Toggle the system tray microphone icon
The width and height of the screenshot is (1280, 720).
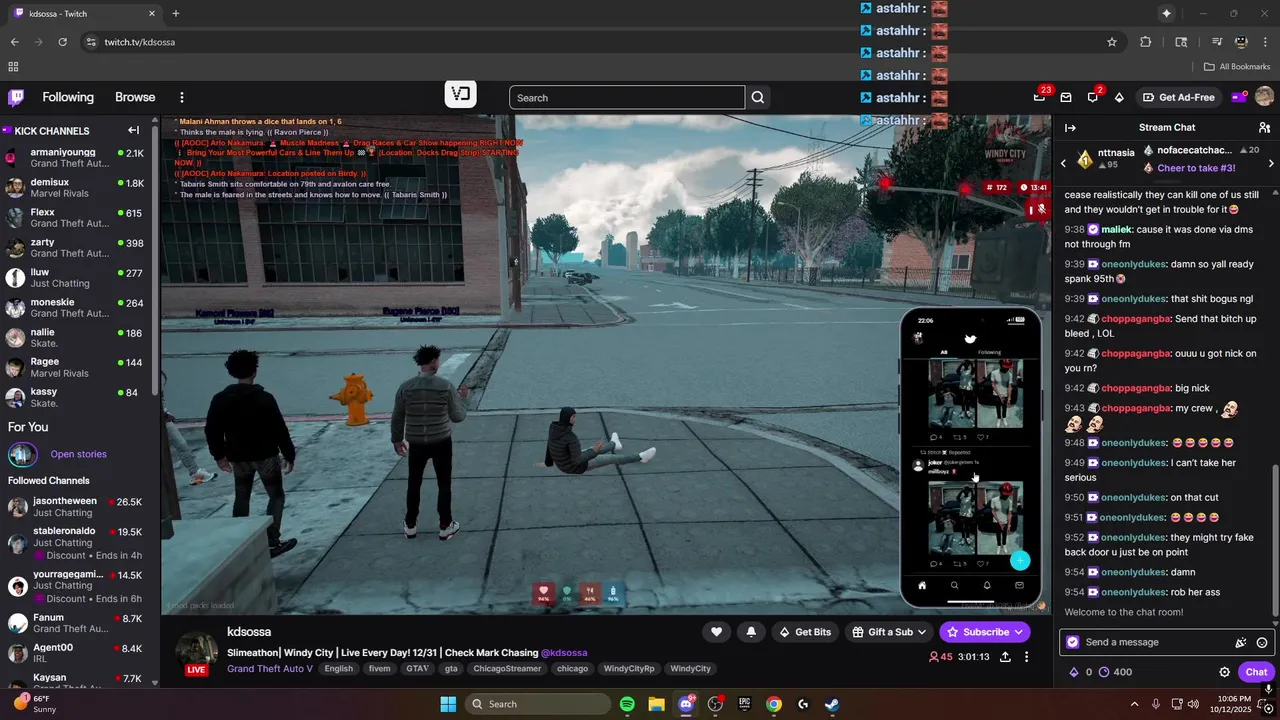tap(1156, 704)
